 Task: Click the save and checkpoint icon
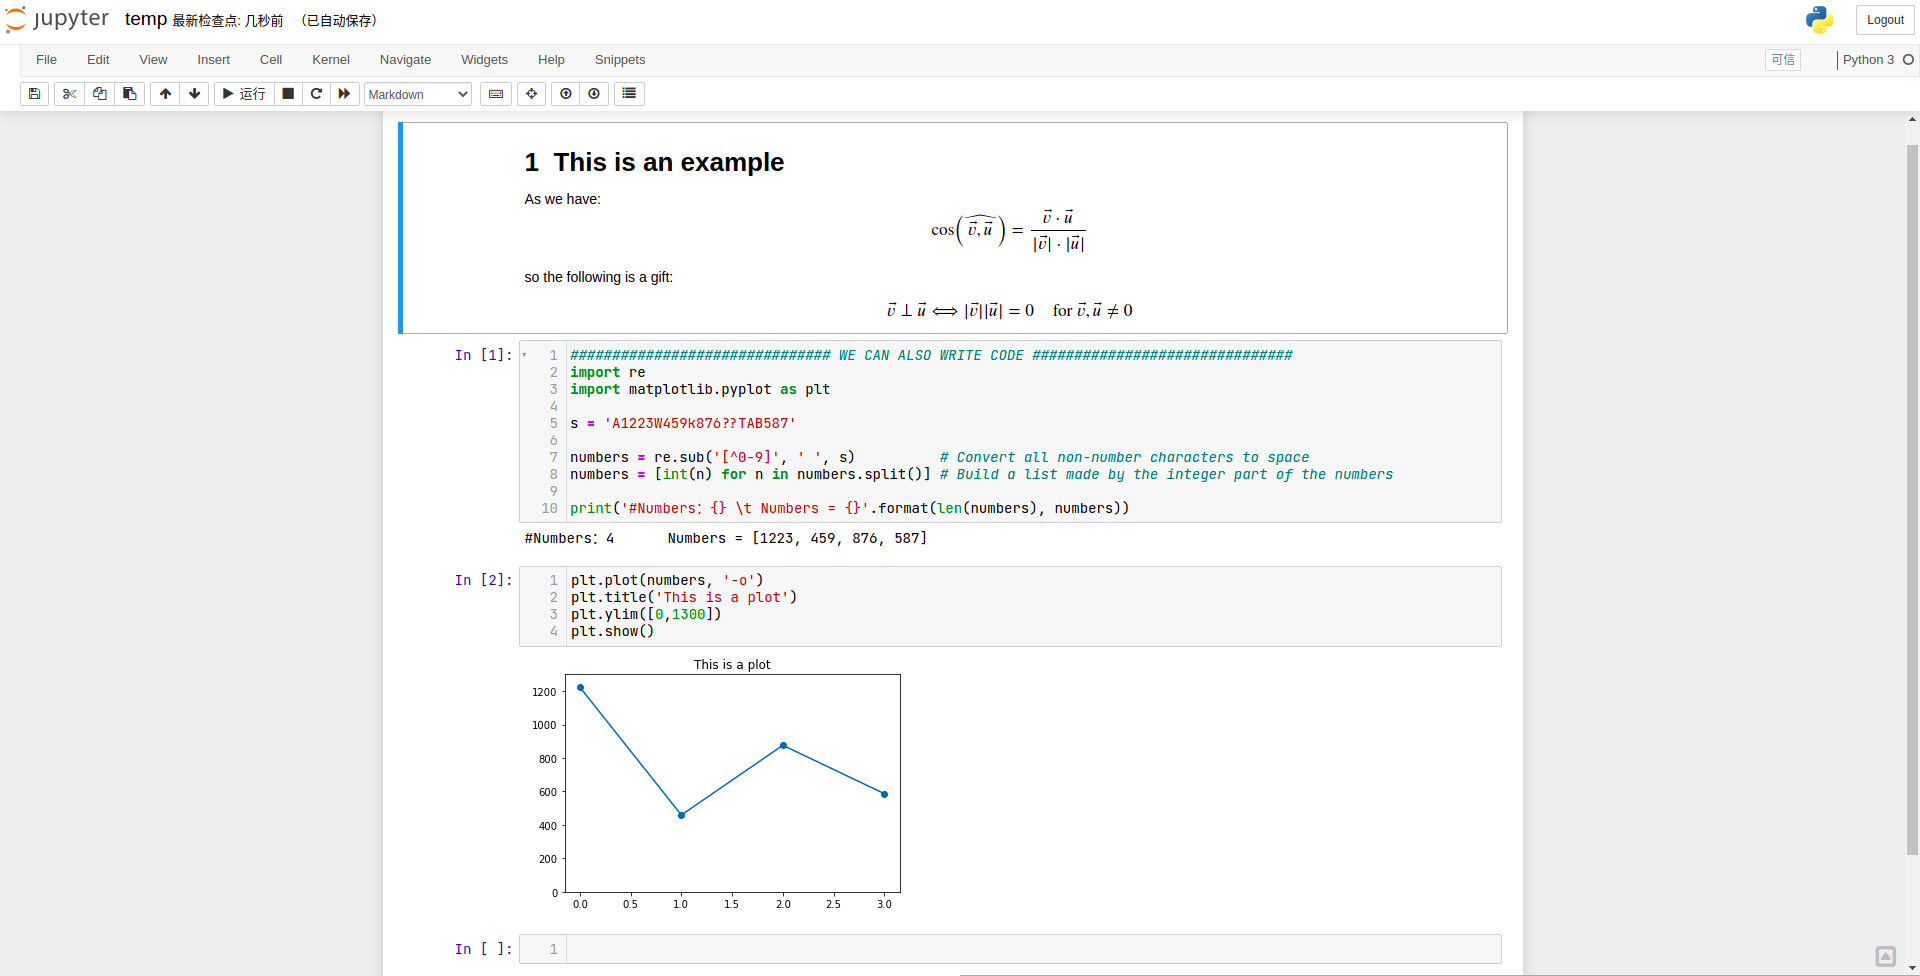click(34, 94)
